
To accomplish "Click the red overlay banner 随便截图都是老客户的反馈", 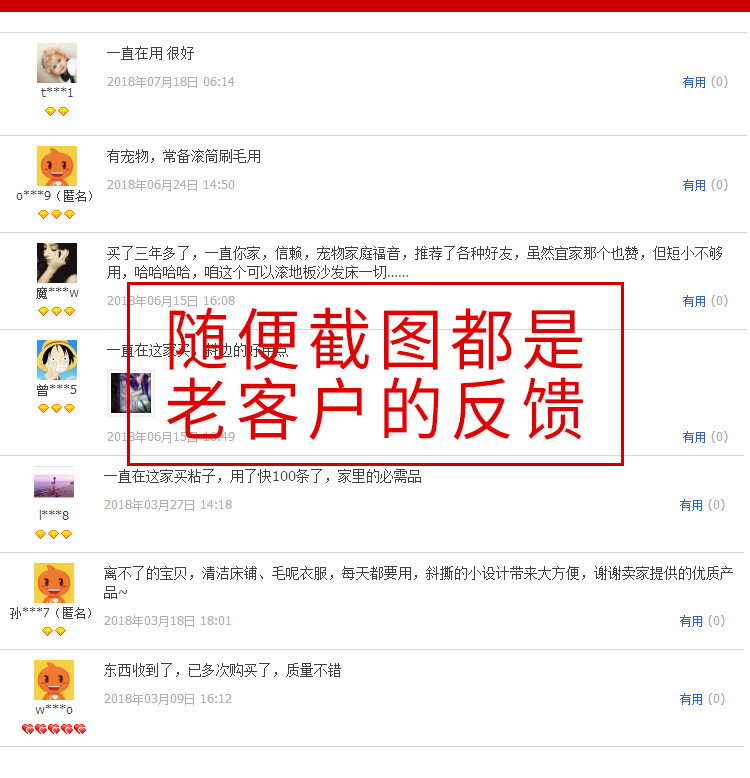I will (375, 374).
